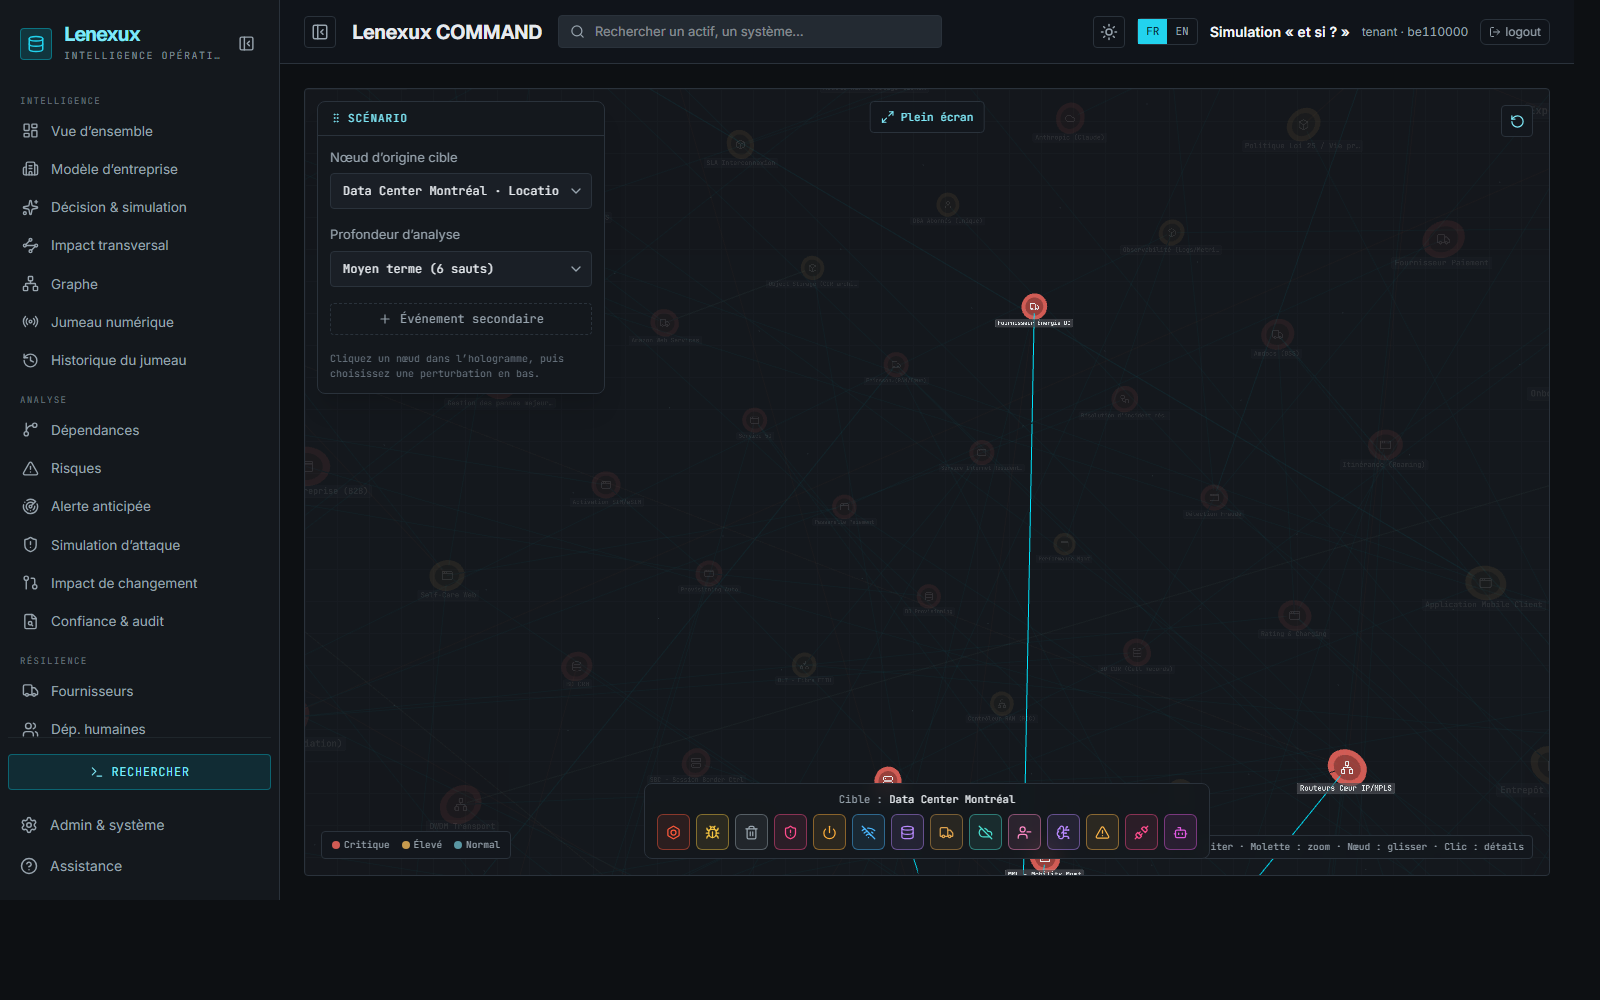Apply the database perturbation icon
Viewport: 1600px width, 1000px height.
(x=907, y=832)
